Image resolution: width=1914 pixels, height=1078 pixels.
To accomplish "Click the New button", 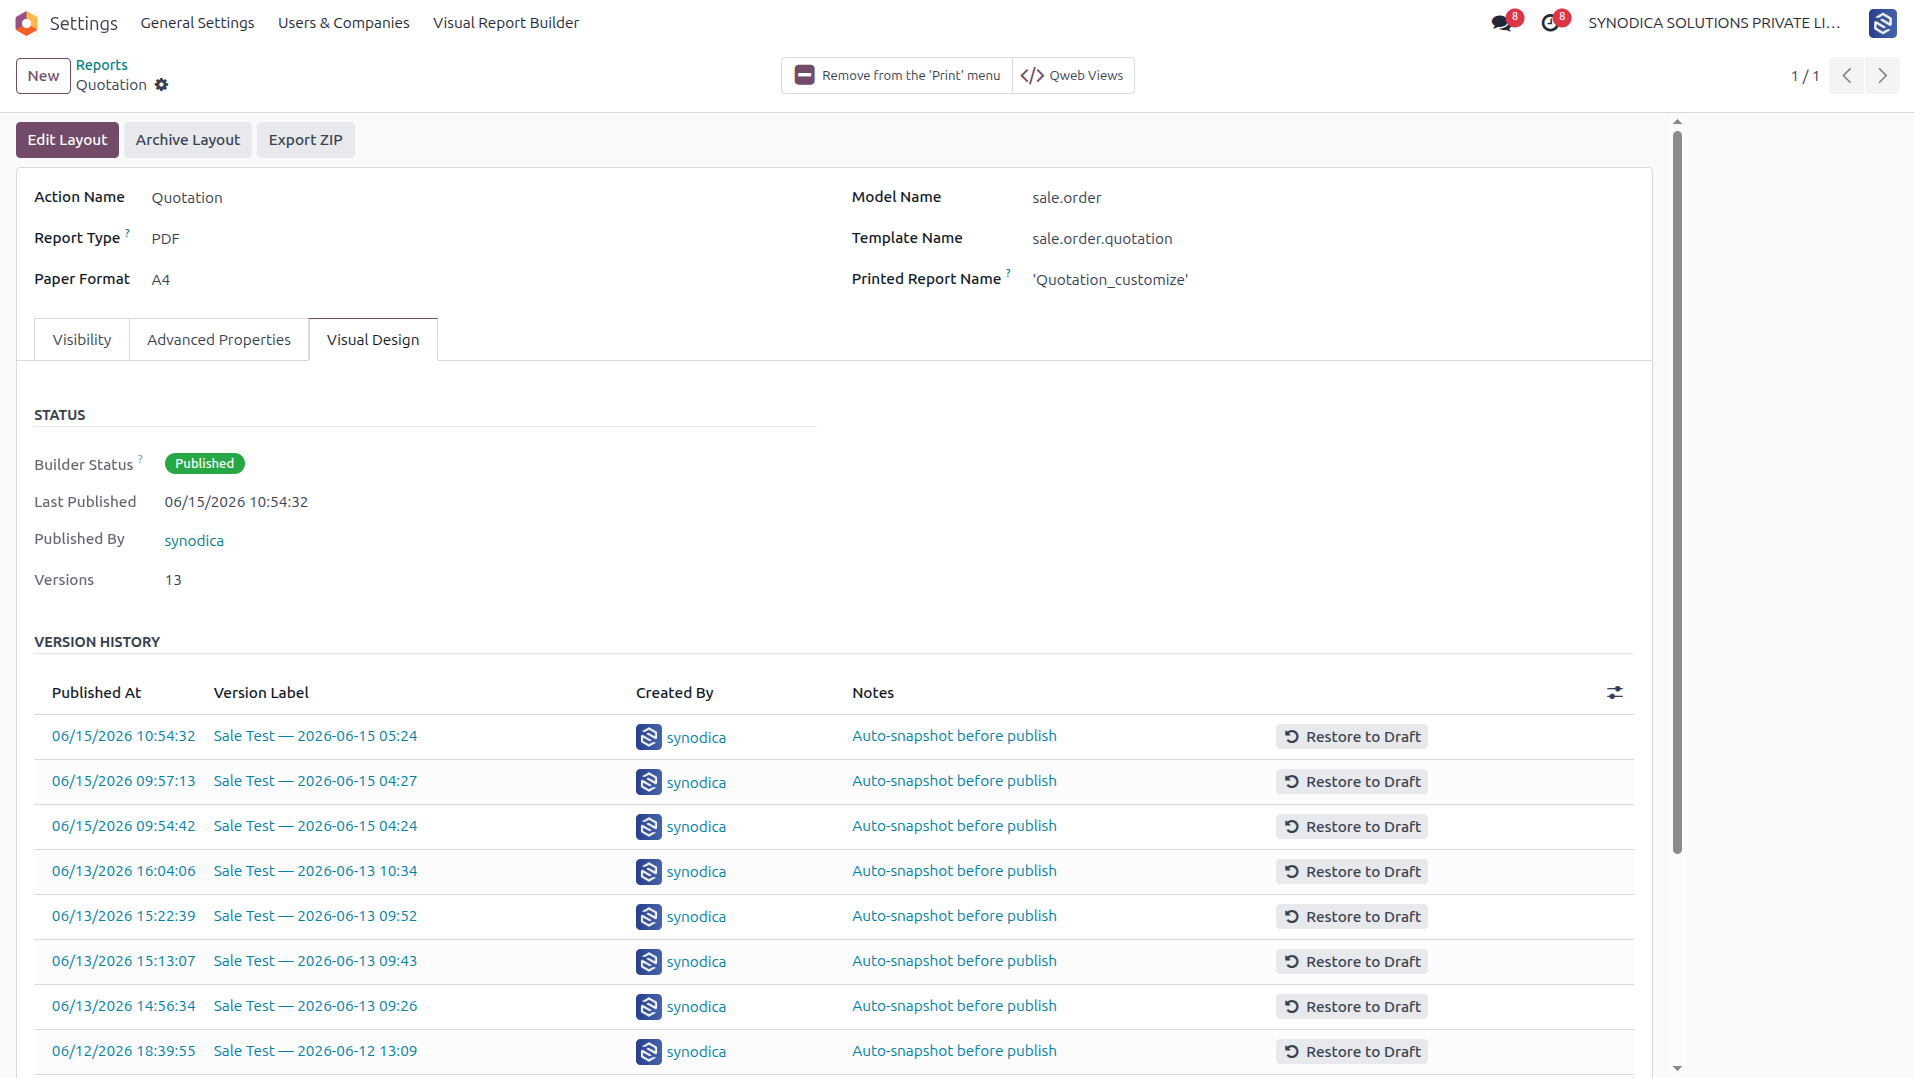I will tap(43, 76).
